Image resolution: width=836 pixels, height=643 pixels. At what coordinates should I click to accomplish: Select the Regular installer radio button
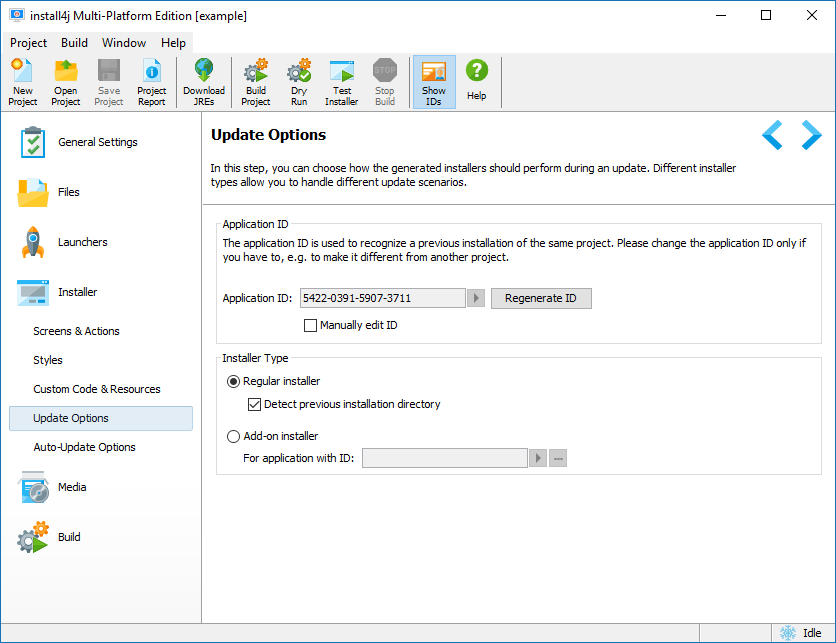click(x=233, y=382)
